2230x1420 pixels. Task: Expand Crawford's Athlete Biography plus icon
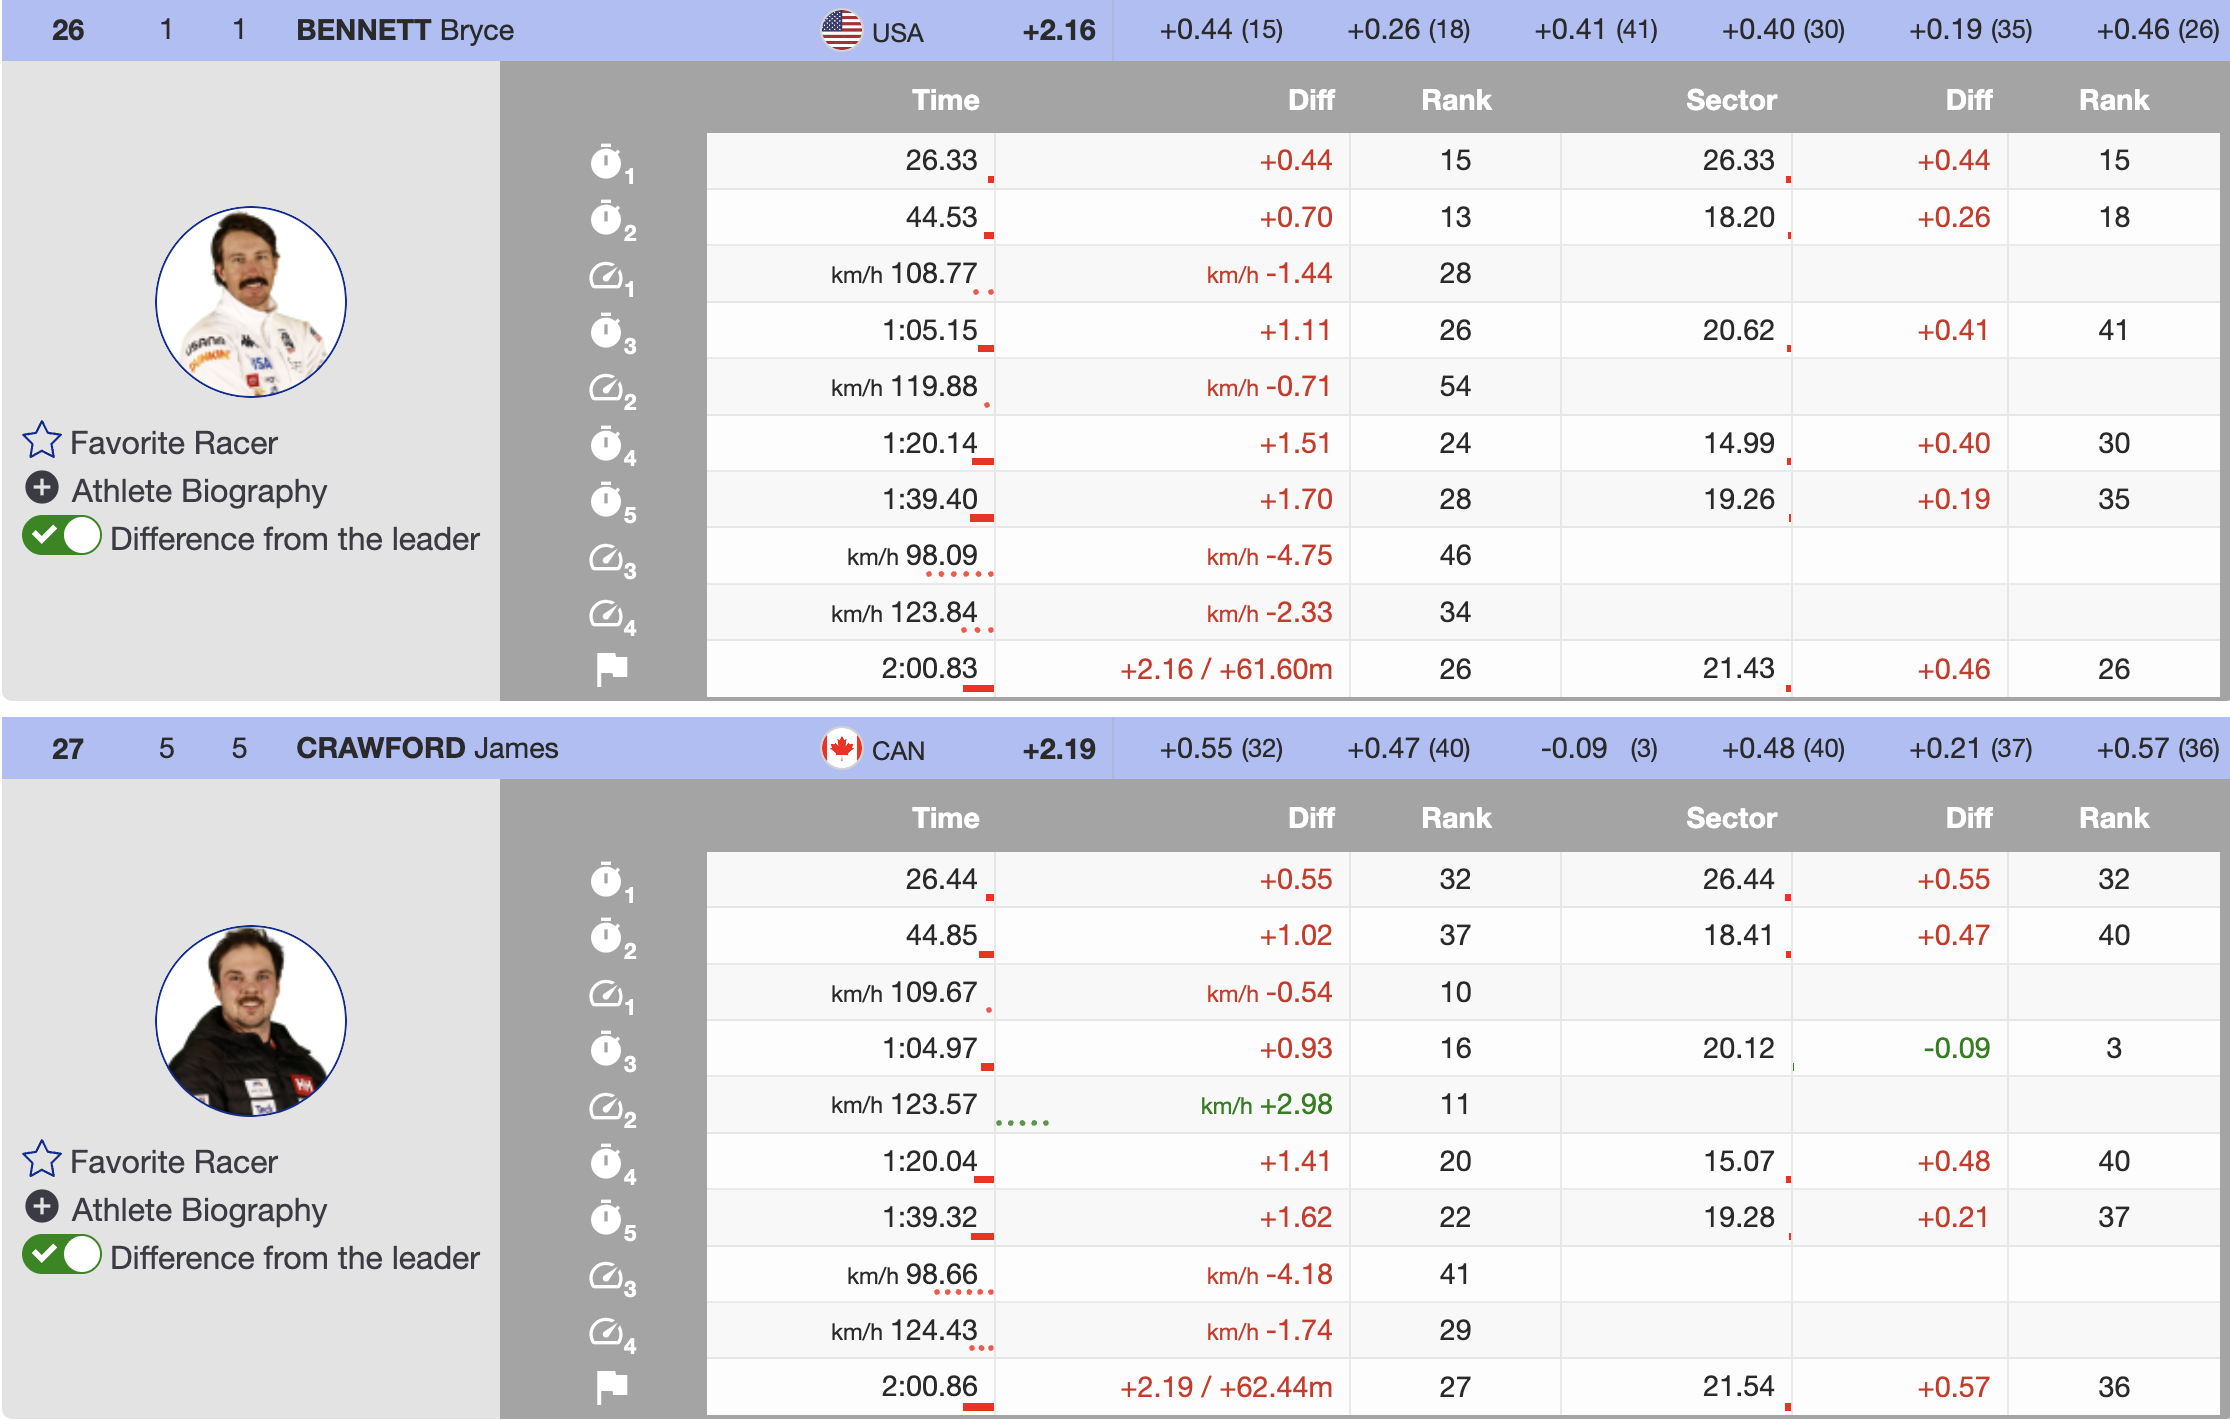(x=42, y=1208)
